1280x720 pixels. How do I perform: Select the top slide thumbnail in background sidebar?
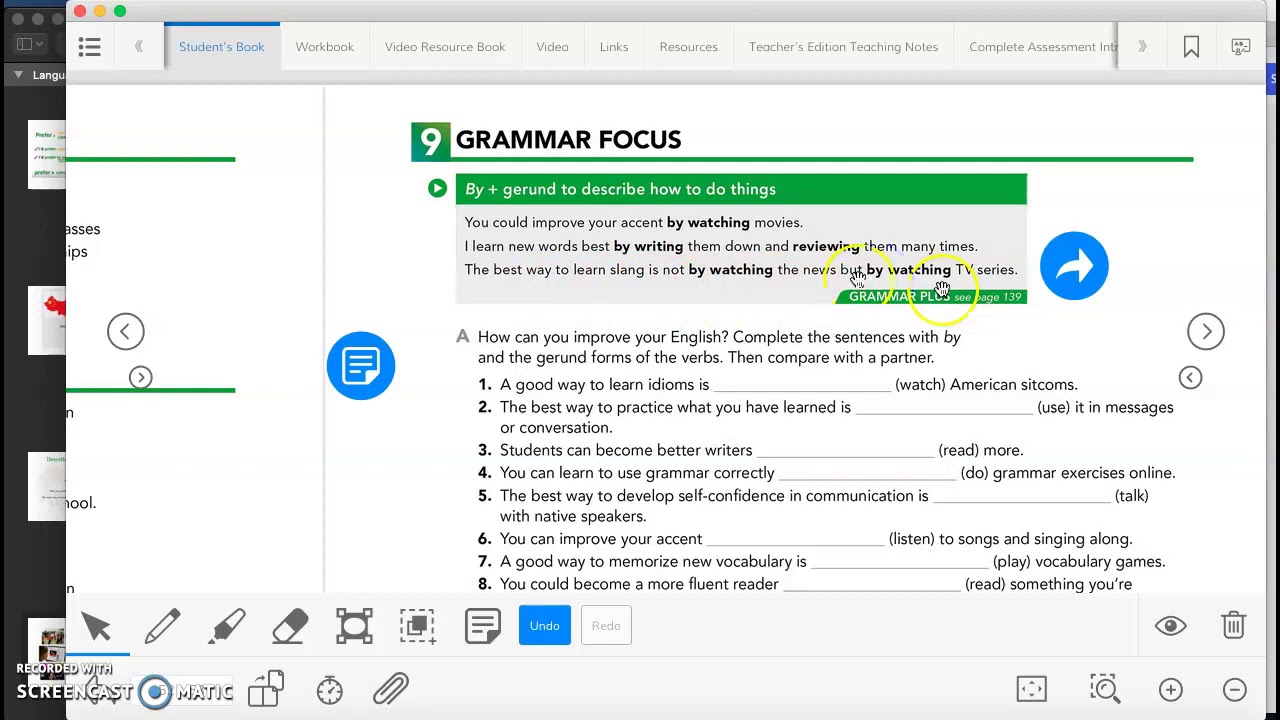point(47,155)
